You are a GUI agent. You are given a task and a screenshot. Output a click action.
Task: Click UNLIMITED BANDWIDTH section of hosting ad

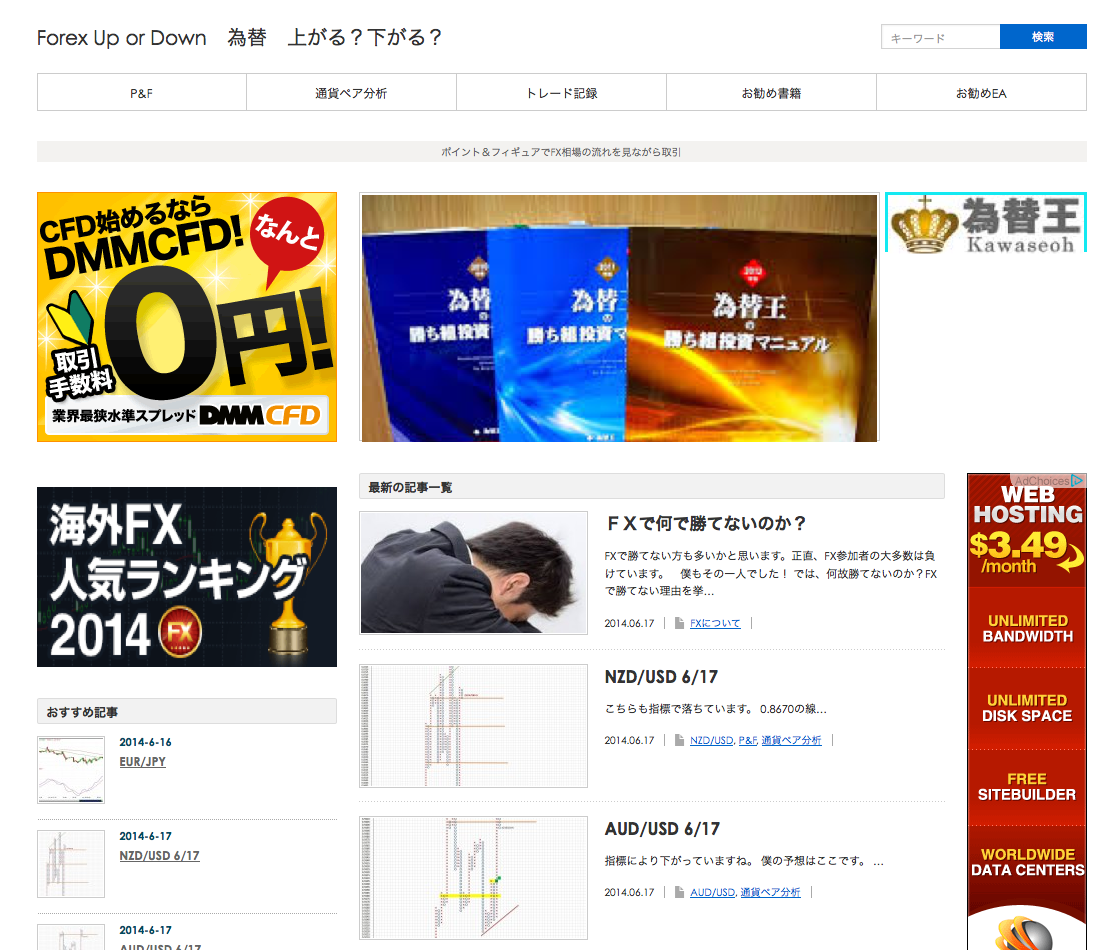1027,628
